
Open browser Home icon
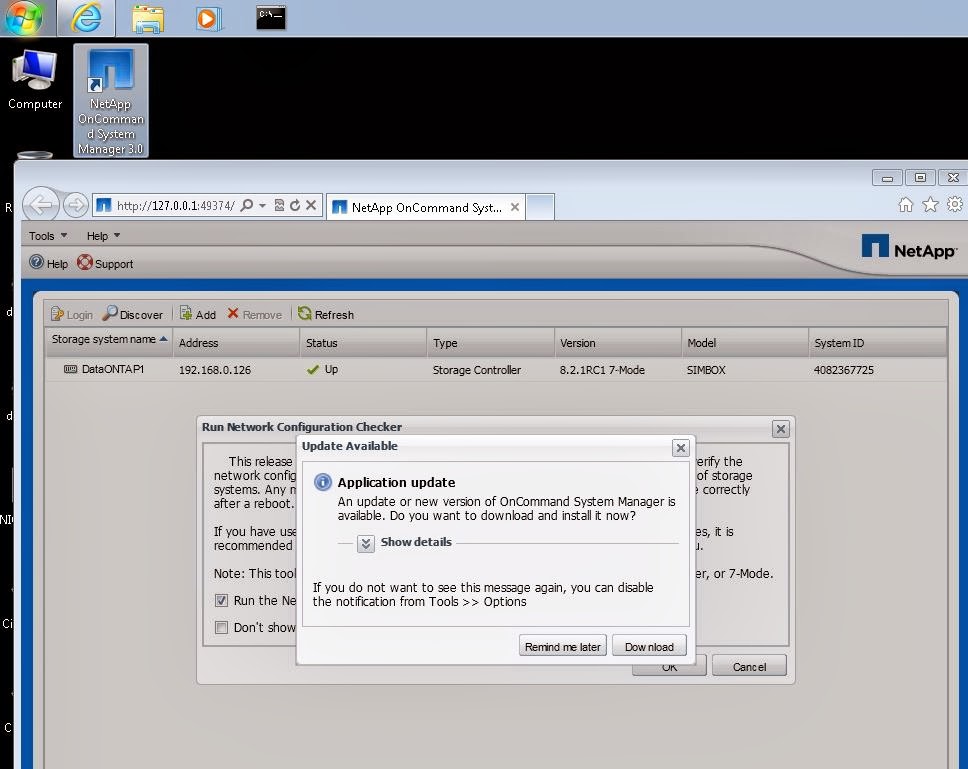pos(906,204)
